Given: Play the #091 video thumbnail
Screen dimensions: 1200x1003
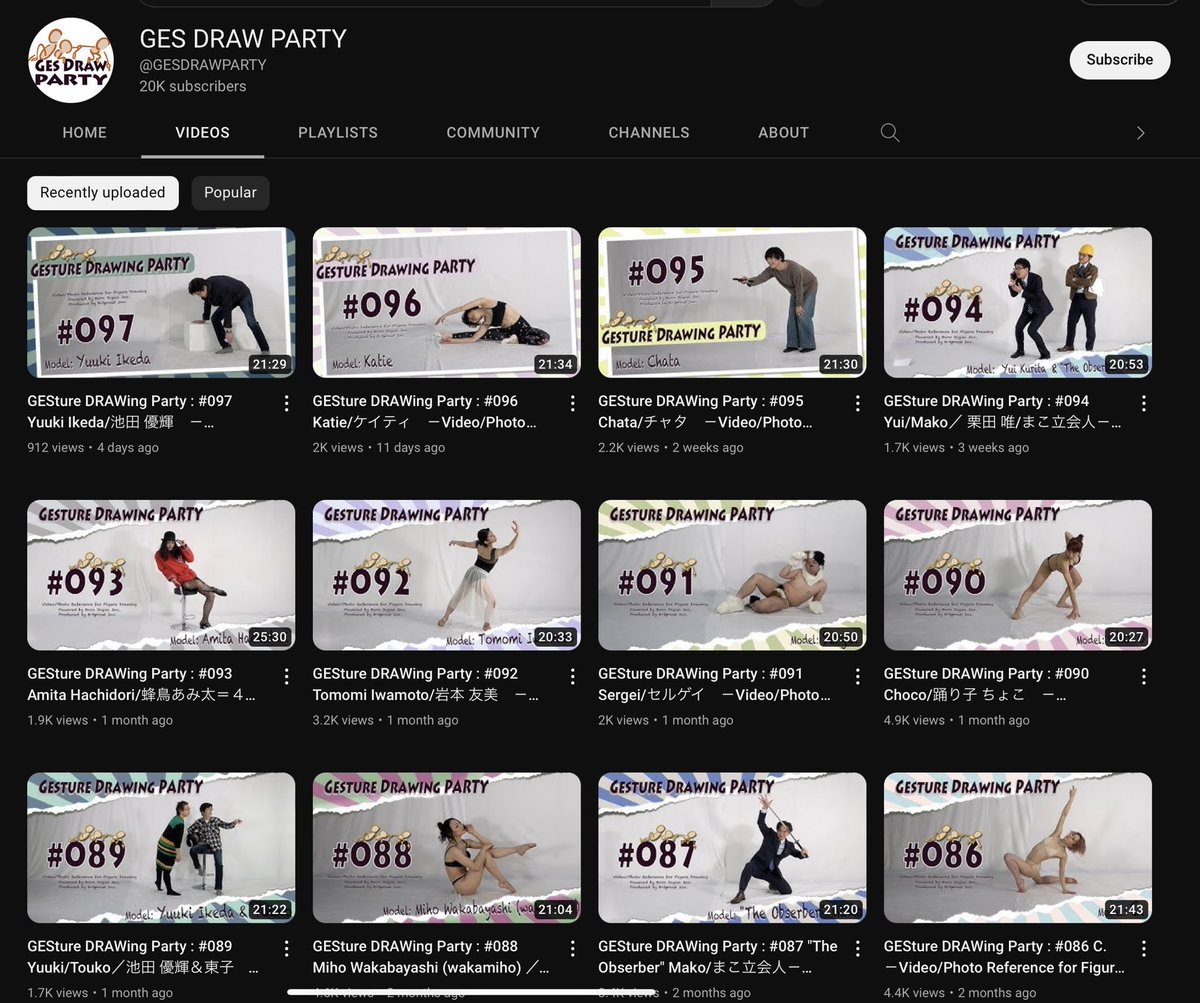Looking at the screenshot, I should click(732, 575).
